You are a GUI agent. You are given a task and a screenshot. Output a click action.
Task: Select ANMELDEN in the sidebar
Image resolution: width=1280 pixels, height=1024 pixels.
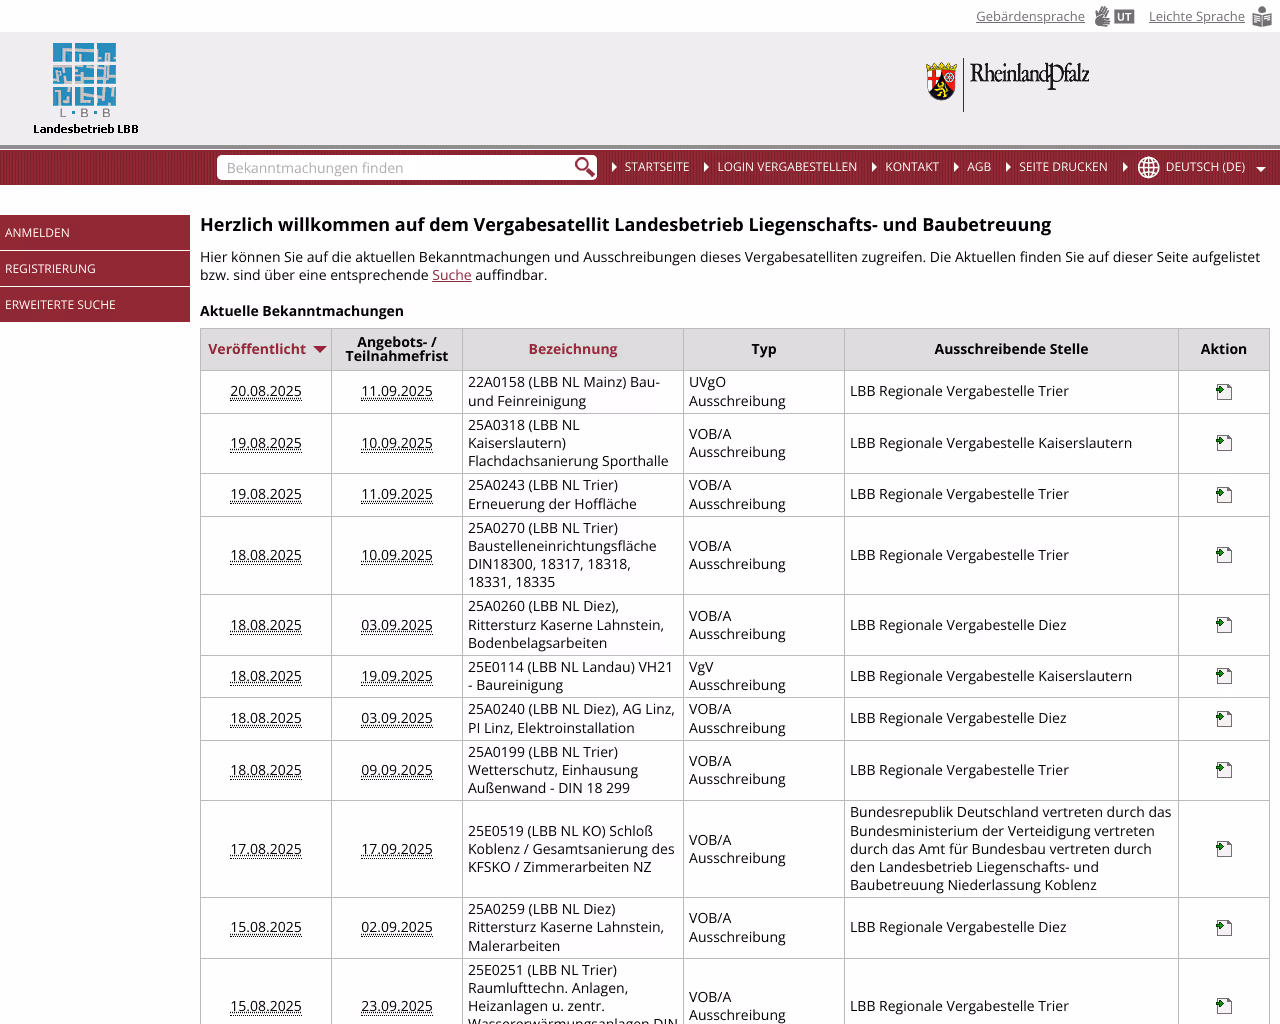[x=37, y=232]
